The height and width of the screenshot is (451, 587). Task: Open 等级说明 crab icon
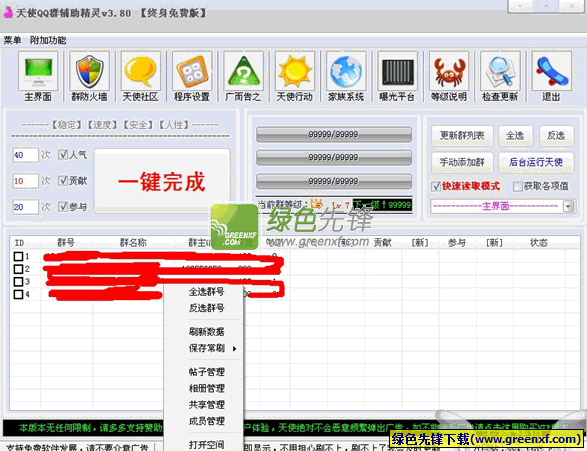[x=449, y=71]
